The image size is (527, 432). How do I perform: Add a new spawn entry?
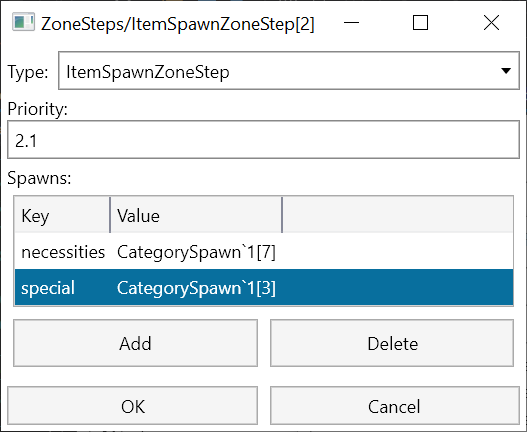pyautogui.click(x=135, y=343)
